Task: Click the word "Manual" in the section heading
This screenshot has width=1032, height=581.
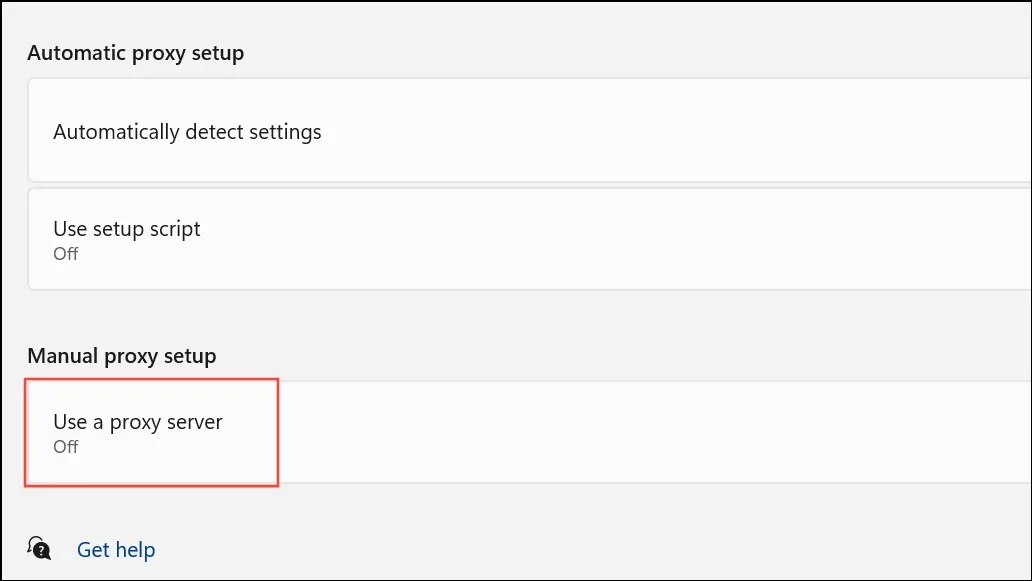Action: 63,356
